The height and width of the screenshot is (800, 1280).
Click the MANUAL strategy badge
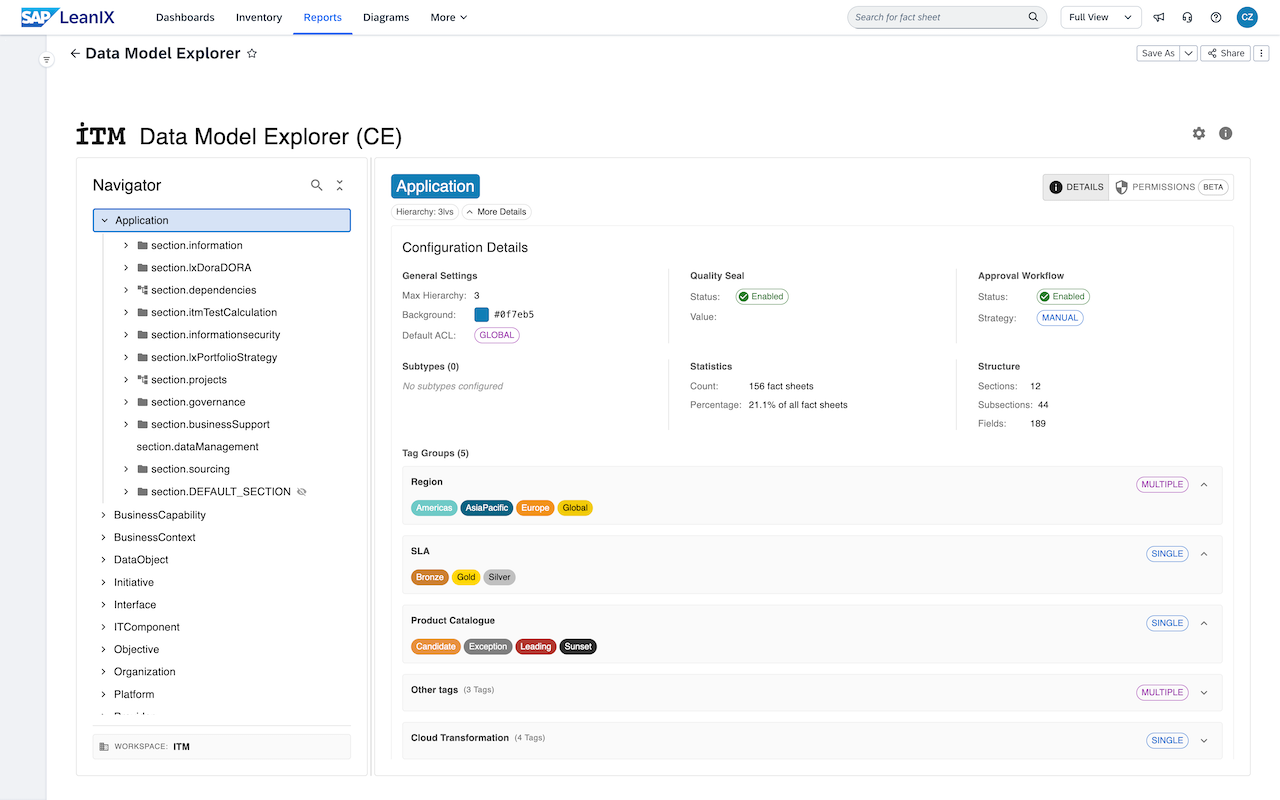tap(1060, 318)
